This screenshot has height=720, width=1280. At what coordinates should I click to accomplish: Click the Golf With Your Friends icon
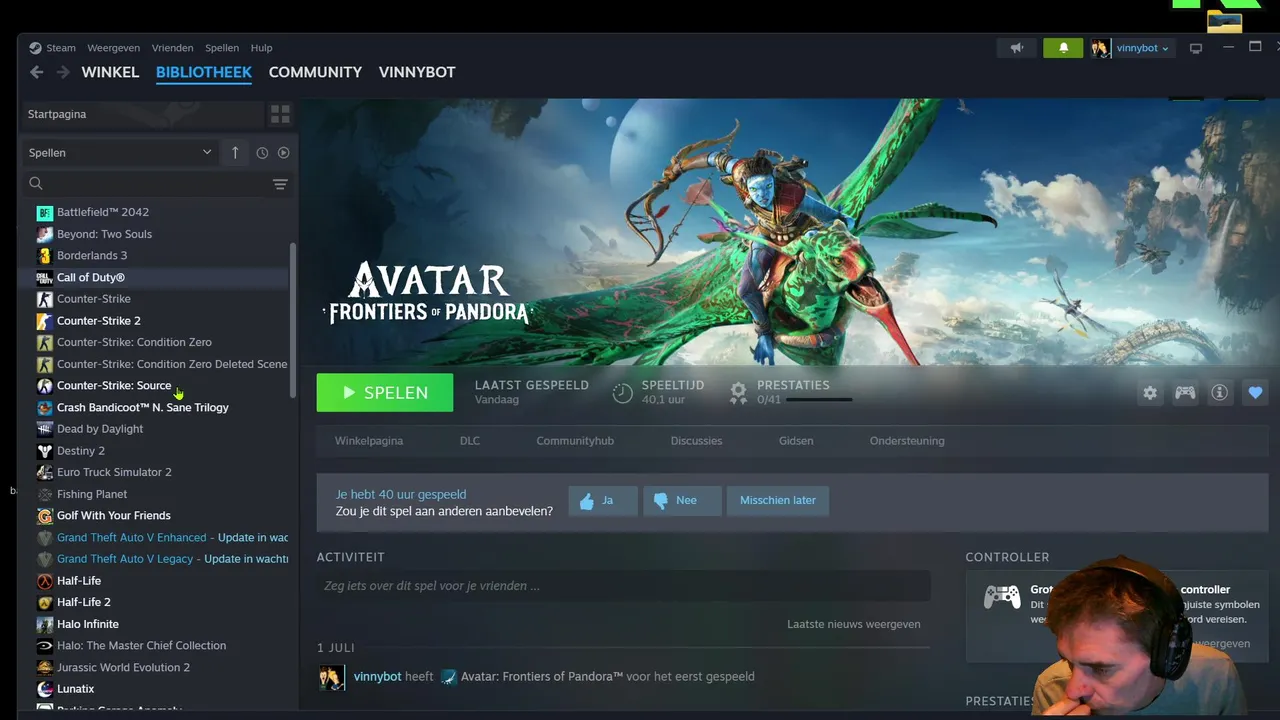pyautogui.click(x=44, y=516)
